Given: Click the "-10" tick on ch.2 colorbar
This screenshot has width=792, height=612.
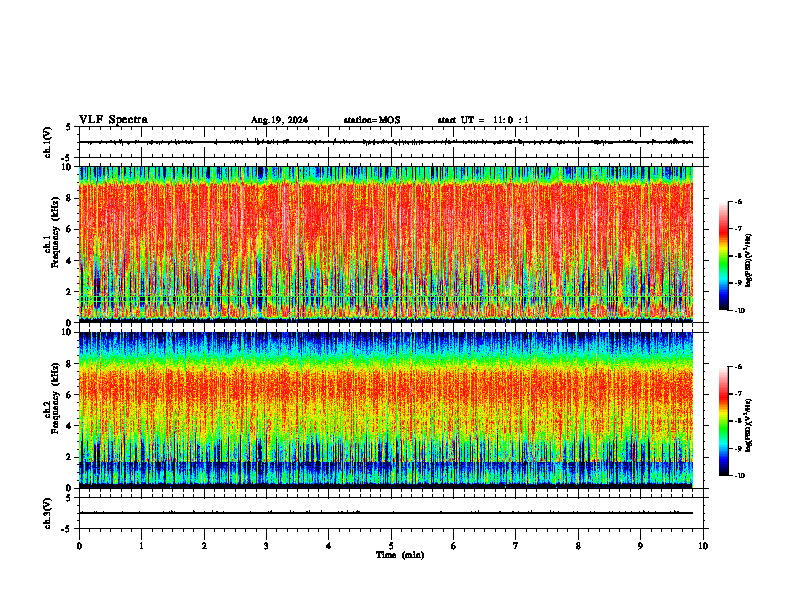Looking at the screenshot, I should tap(740, 476).
